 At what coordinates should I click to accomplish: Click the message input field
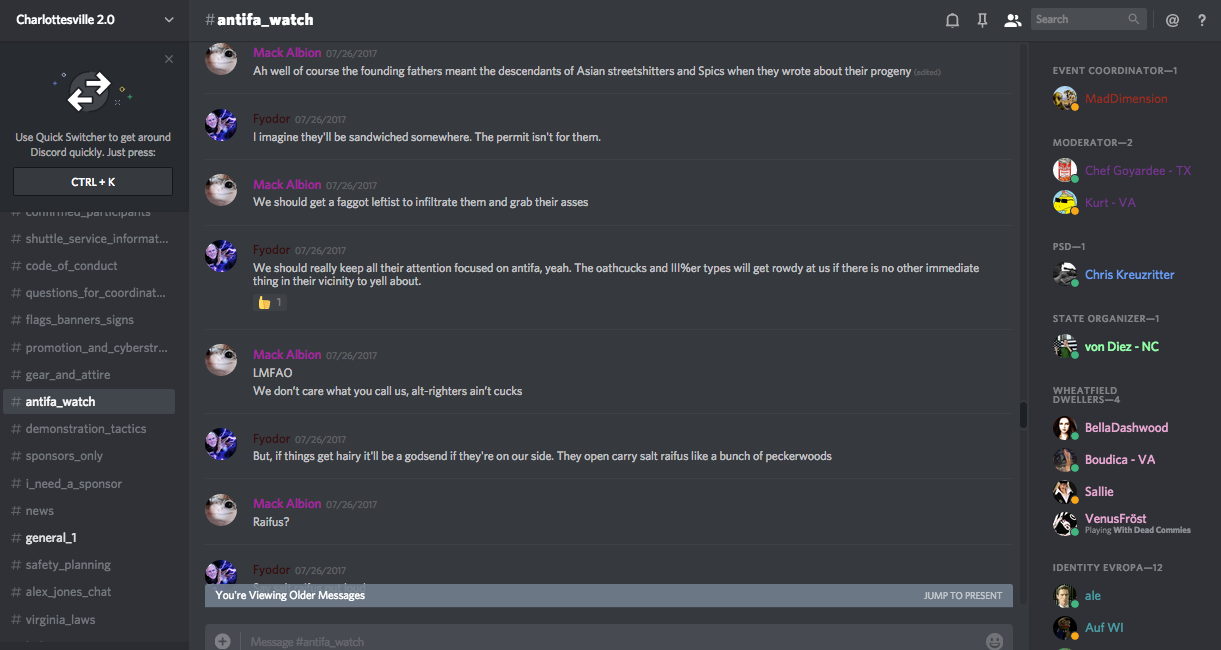600,641
